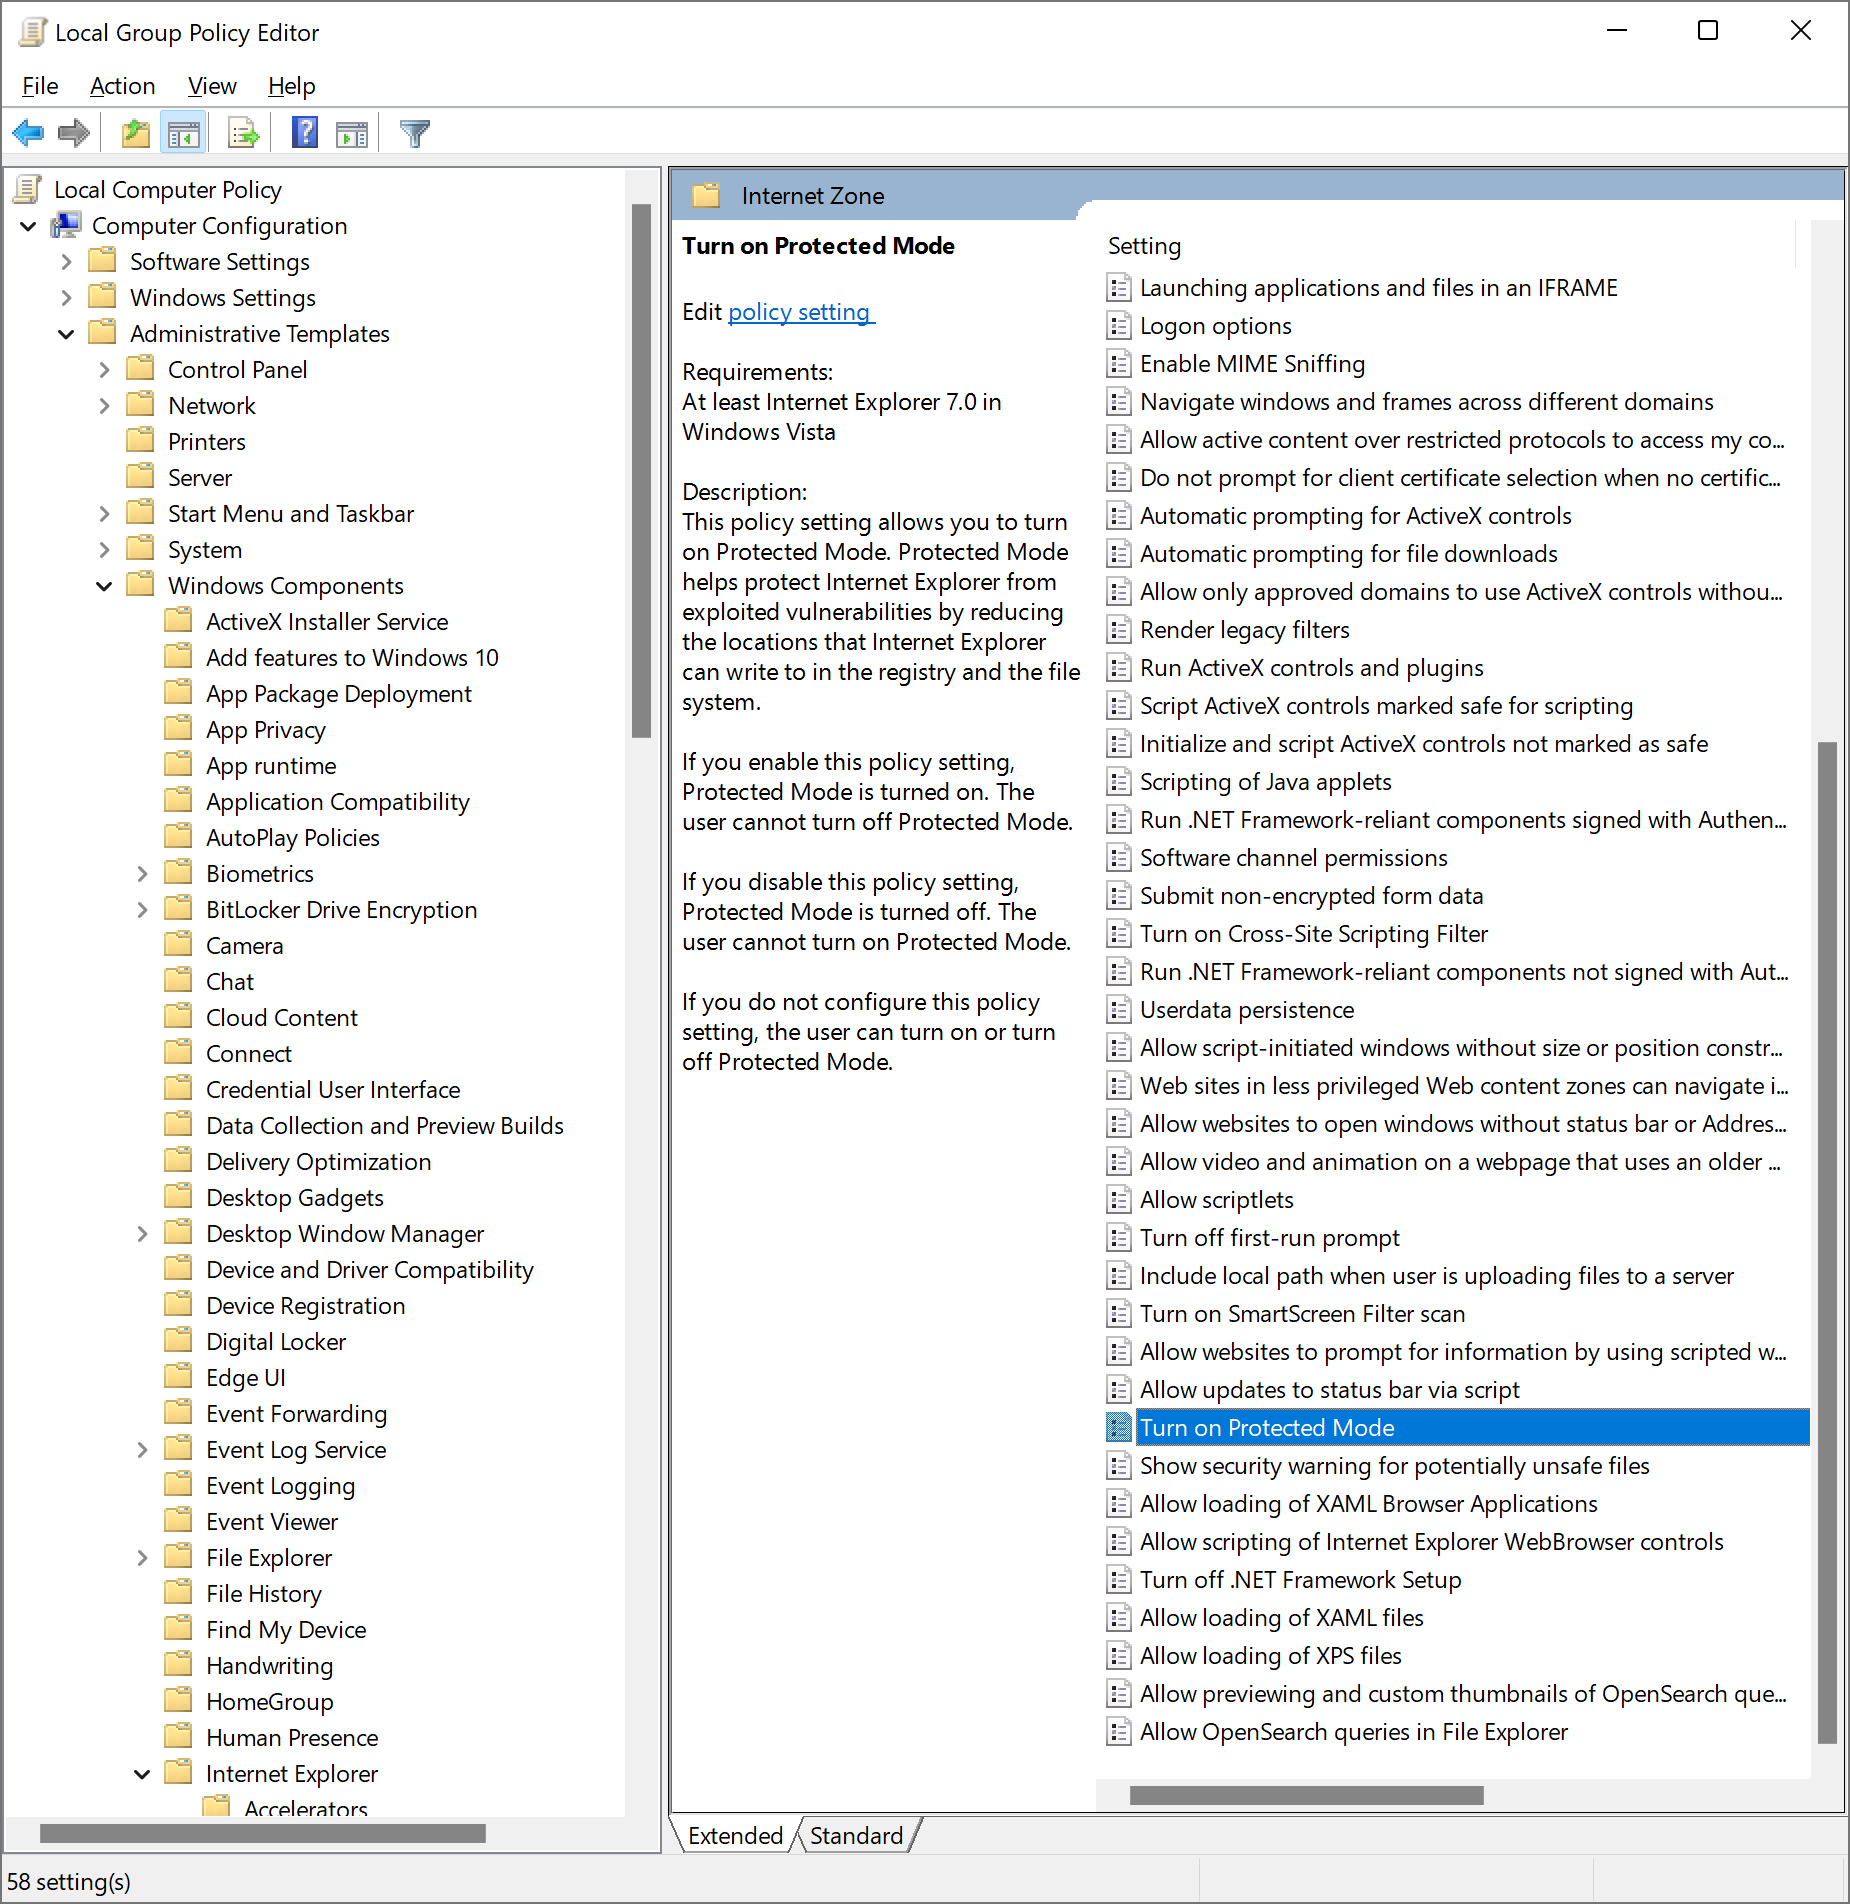Click the settings list horizontal scrollbar
The height and width of the screenshot is (1904, 1850).
[x=1306, y=1796]
